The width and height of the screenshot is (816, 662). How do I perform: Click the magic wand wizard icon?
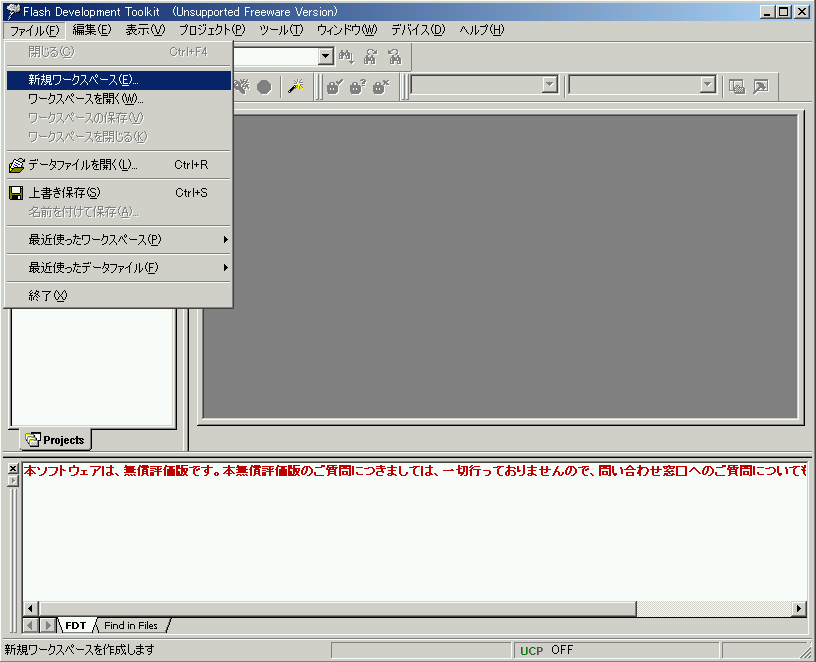coord(296,86)
